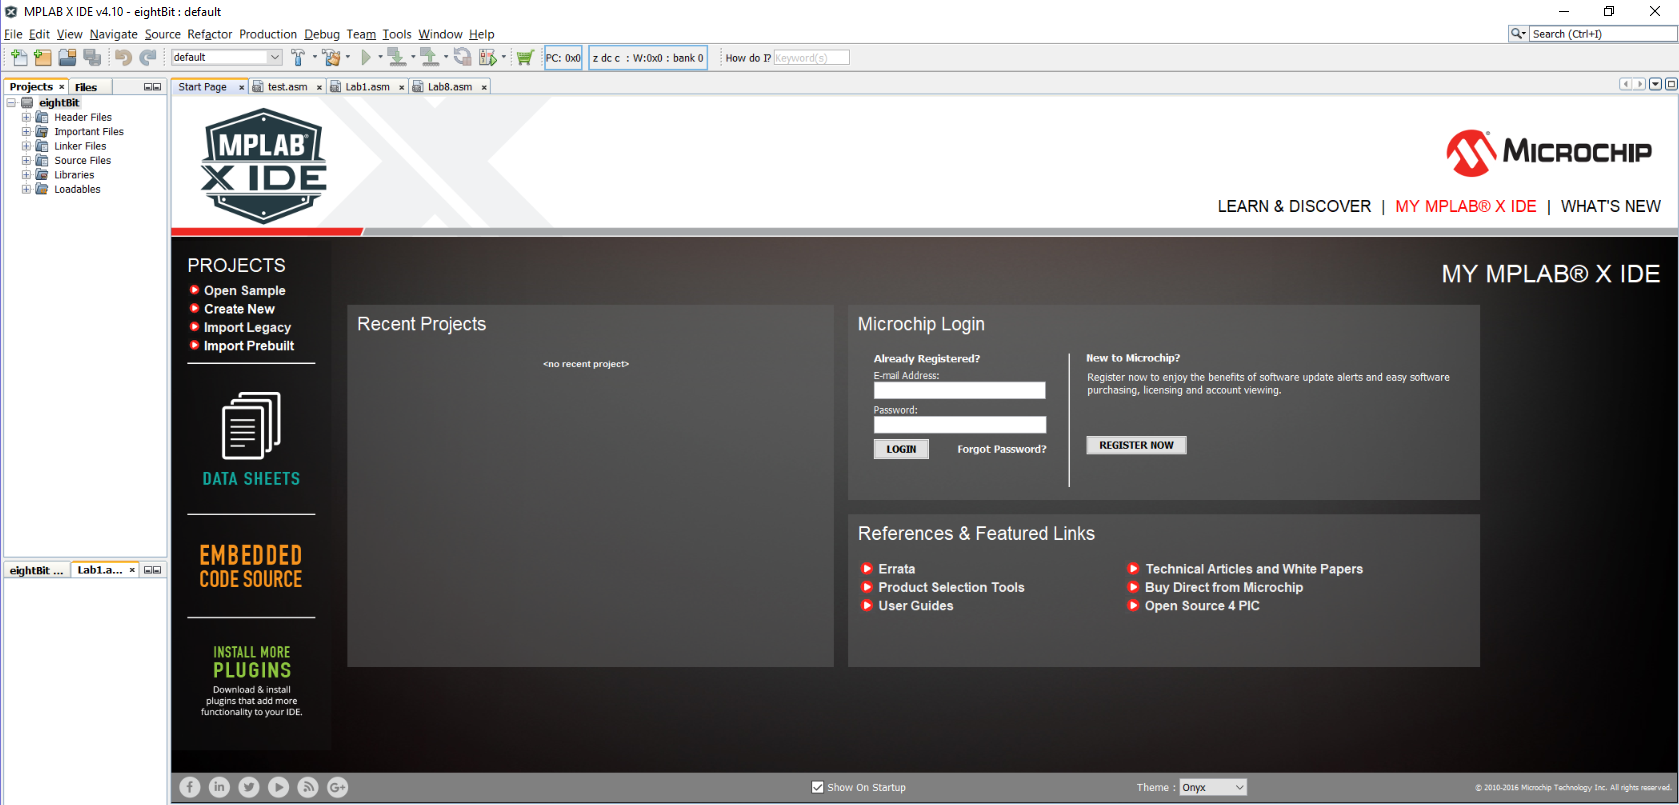
Task: Click the New File toolbar icon
Action: pos(19,58)
